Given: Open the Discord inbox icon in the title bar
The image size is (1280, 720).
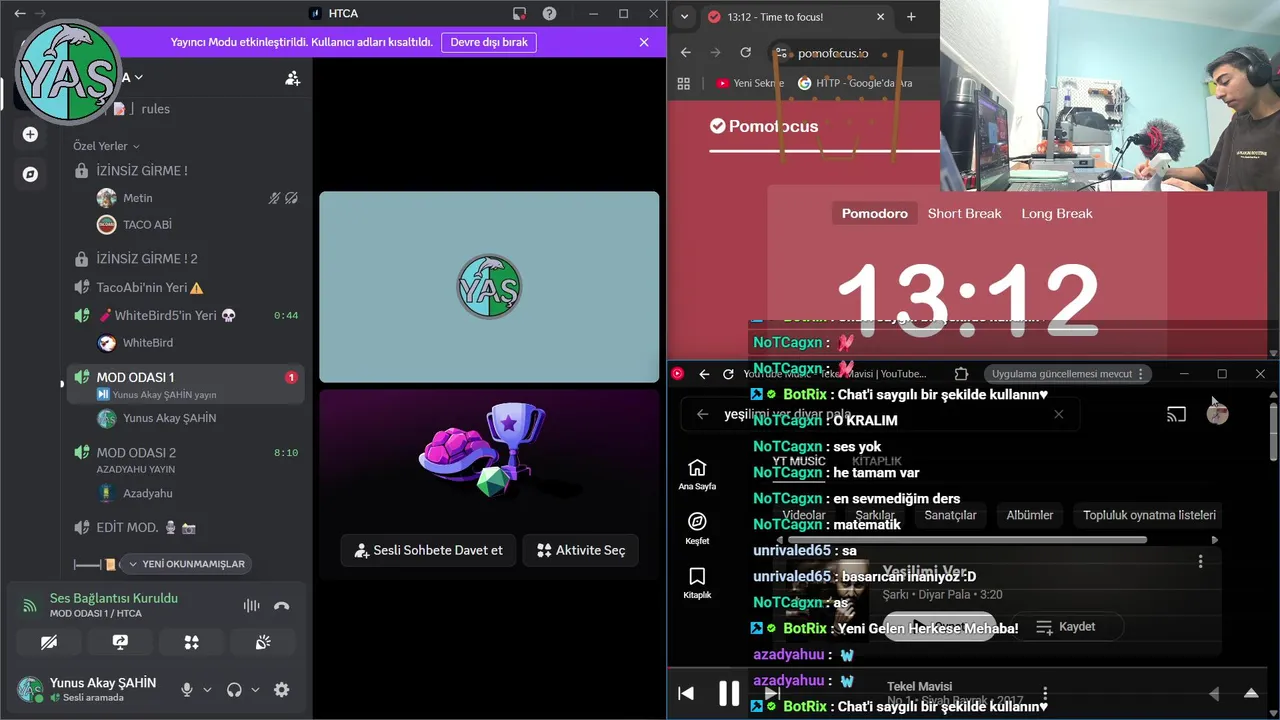Looking at the screenshot, I should [x=519, y=14].
